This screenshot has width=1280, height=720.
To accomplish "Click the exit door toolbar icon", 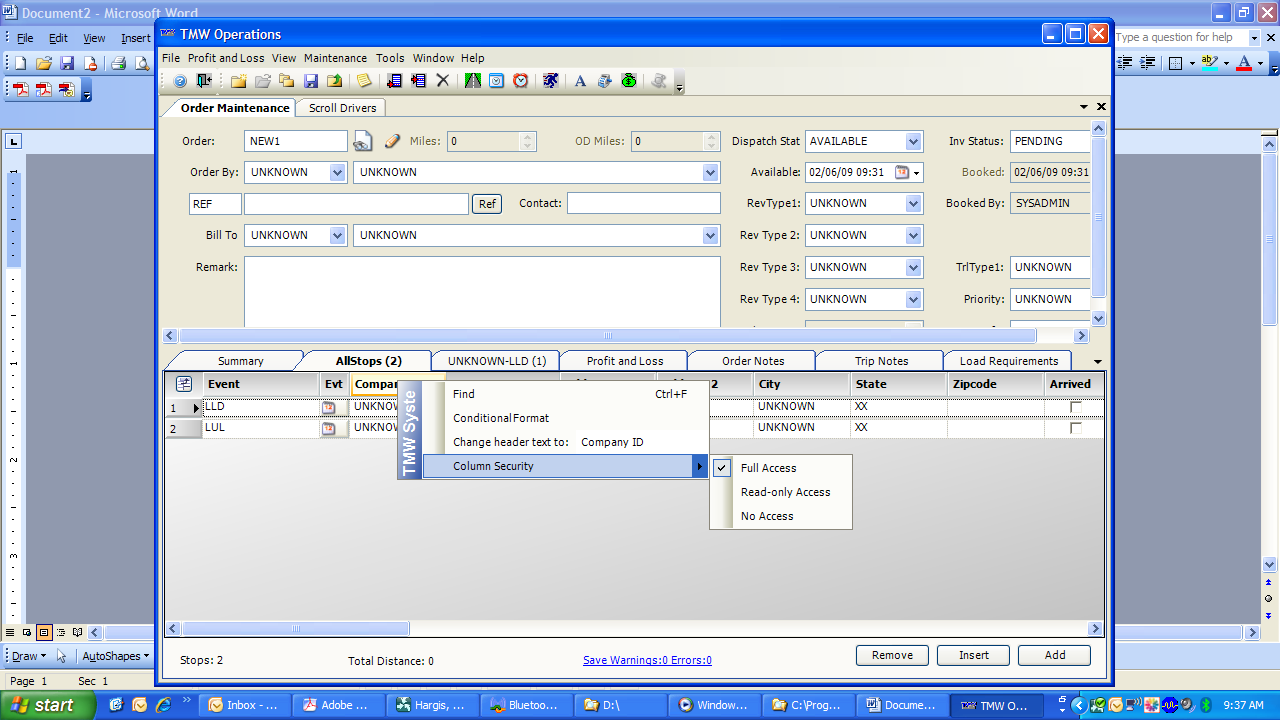I will (204, 81).
